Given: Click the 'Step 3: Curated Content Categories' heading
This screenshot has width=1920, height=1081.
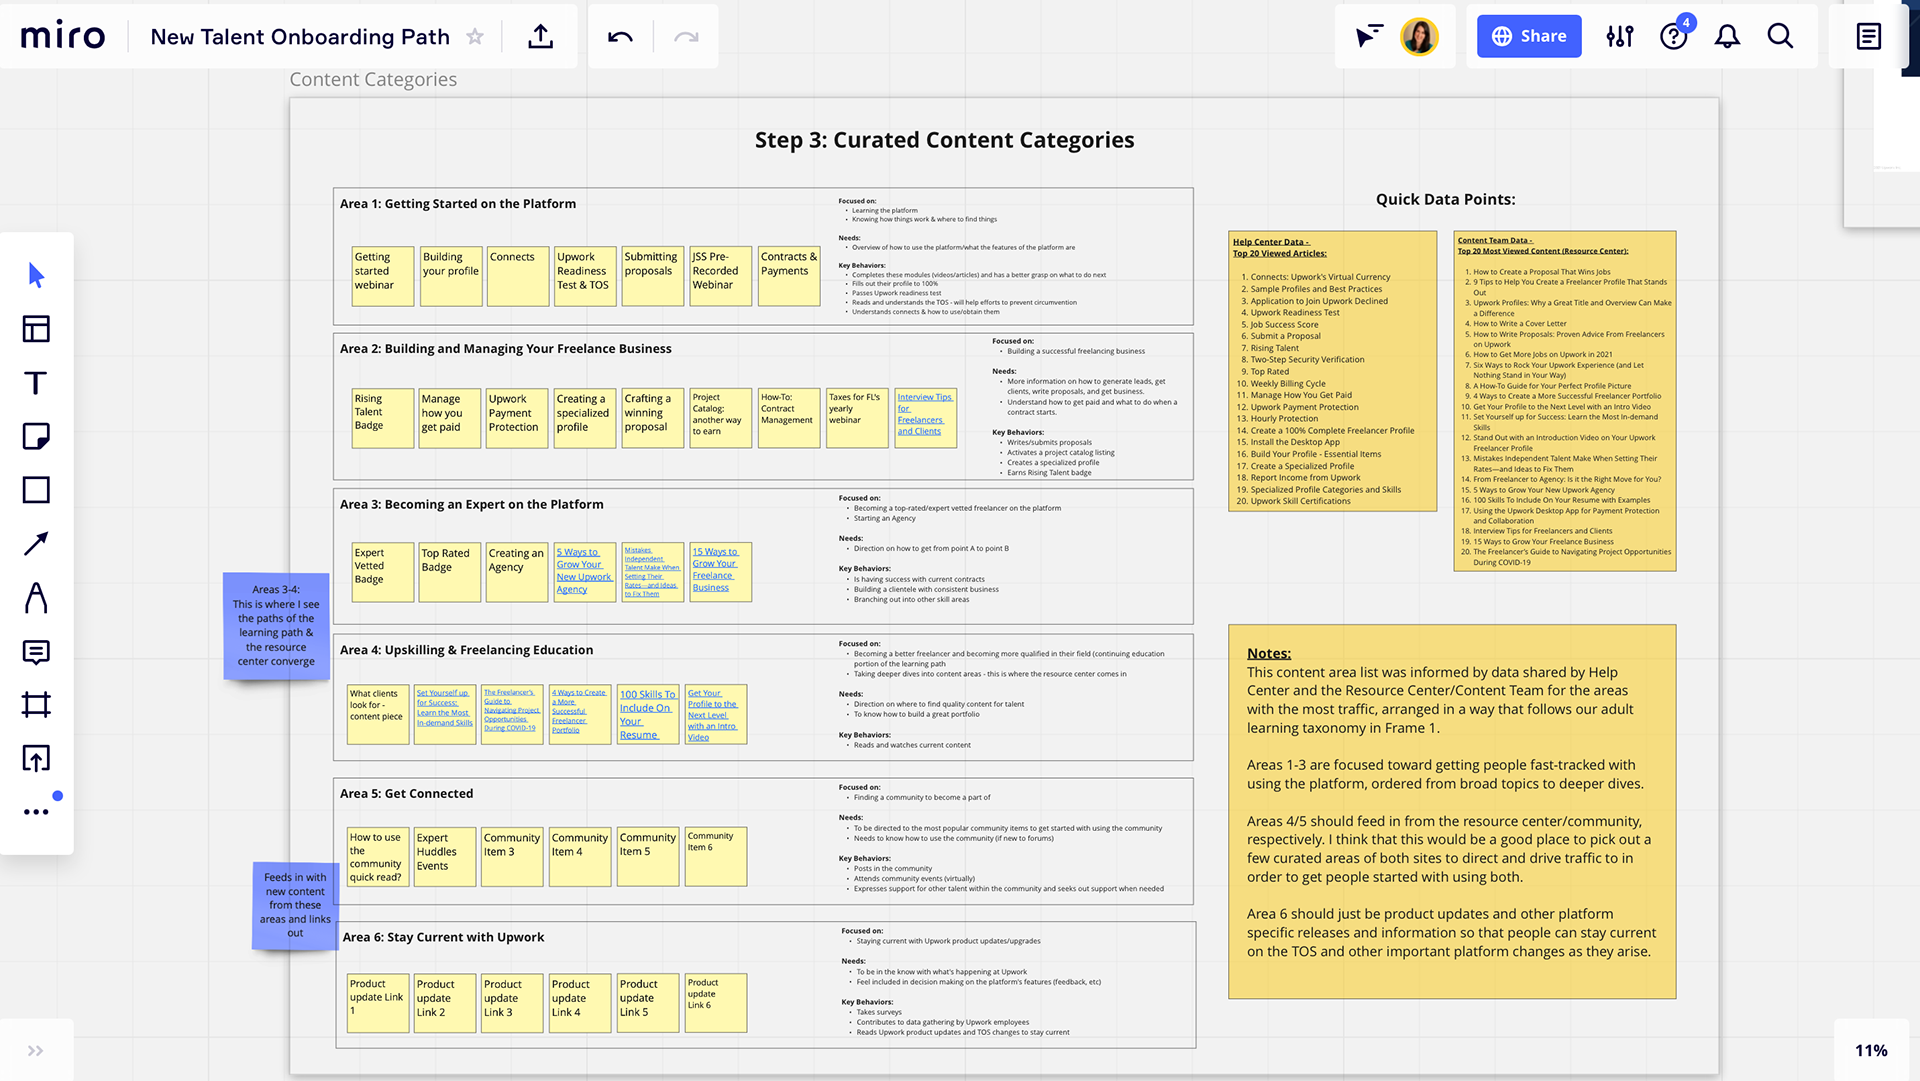Looking at the screenshot, I should click(x=944, y=140).
